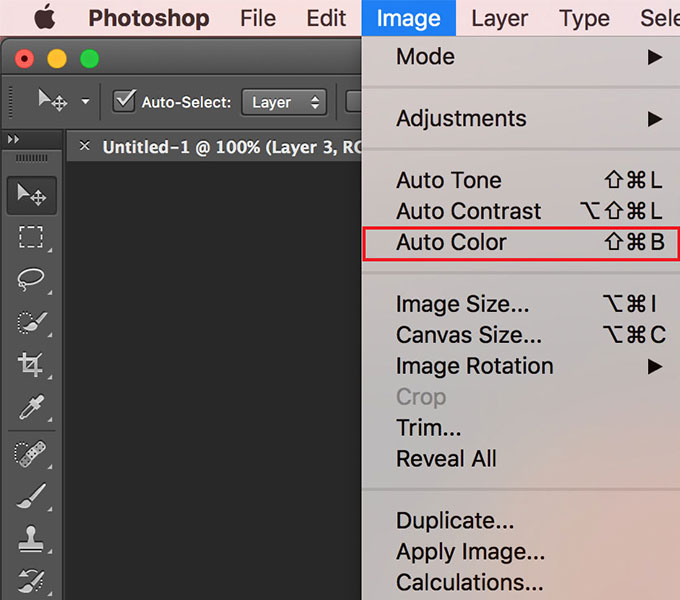Choose Auto Color menu entry
This screenshot has width=680, height=600.
pyautogui.click(x=521, y=243)
